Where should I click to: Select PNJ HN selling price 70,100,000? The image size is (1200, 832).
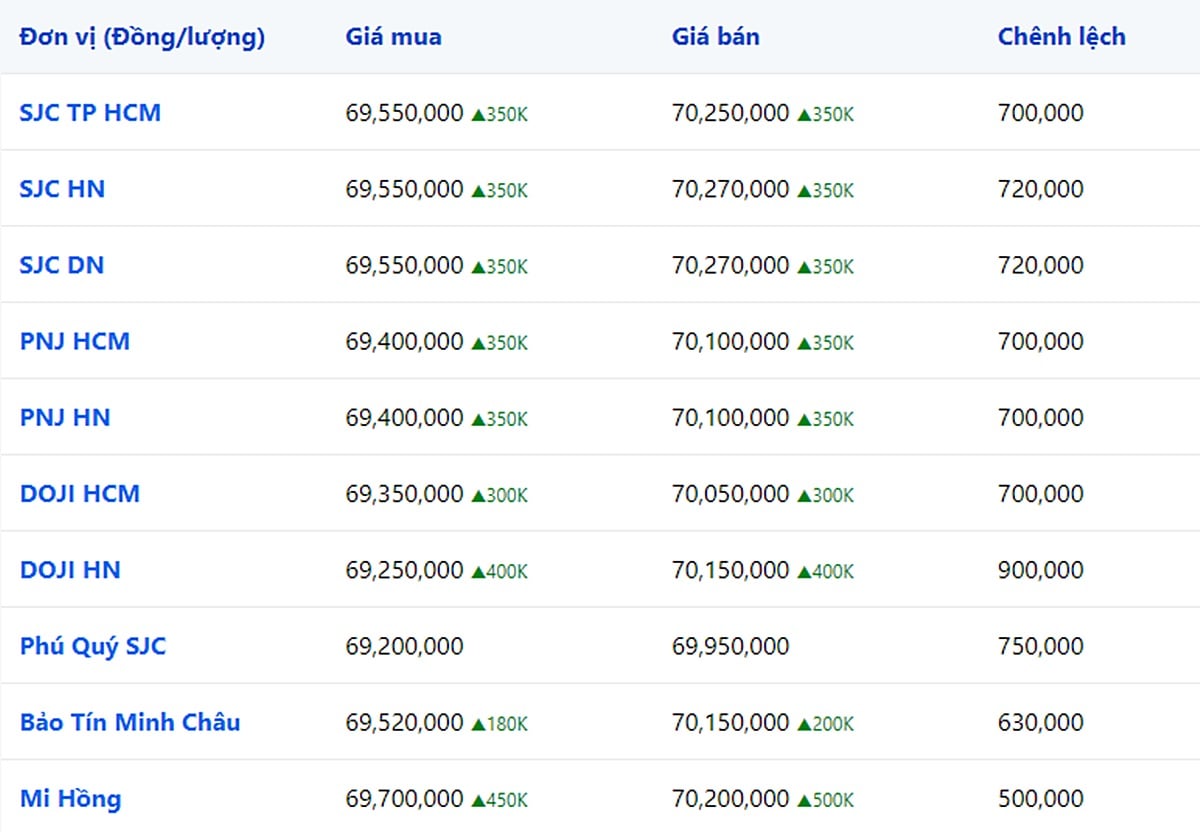(731, 417)
